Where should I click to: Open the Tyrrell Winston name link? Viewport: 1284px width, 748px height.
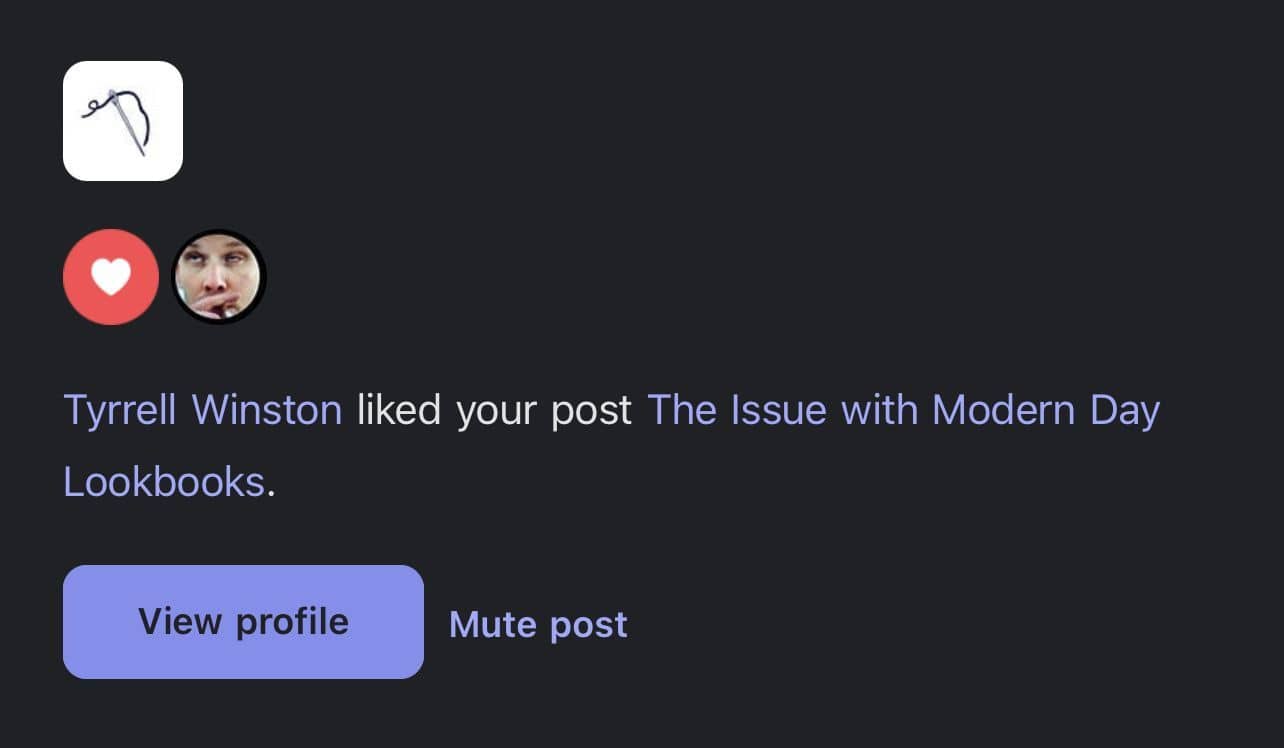203,411
